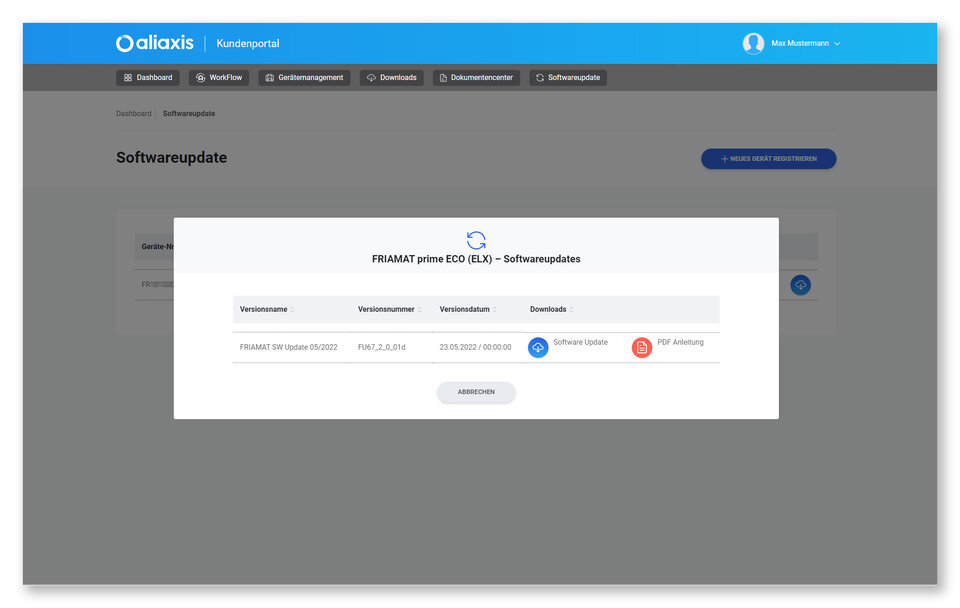Sort by the Versionsdatum column
The width and height of the screenshot is (960, 608).
pos(468,309)
